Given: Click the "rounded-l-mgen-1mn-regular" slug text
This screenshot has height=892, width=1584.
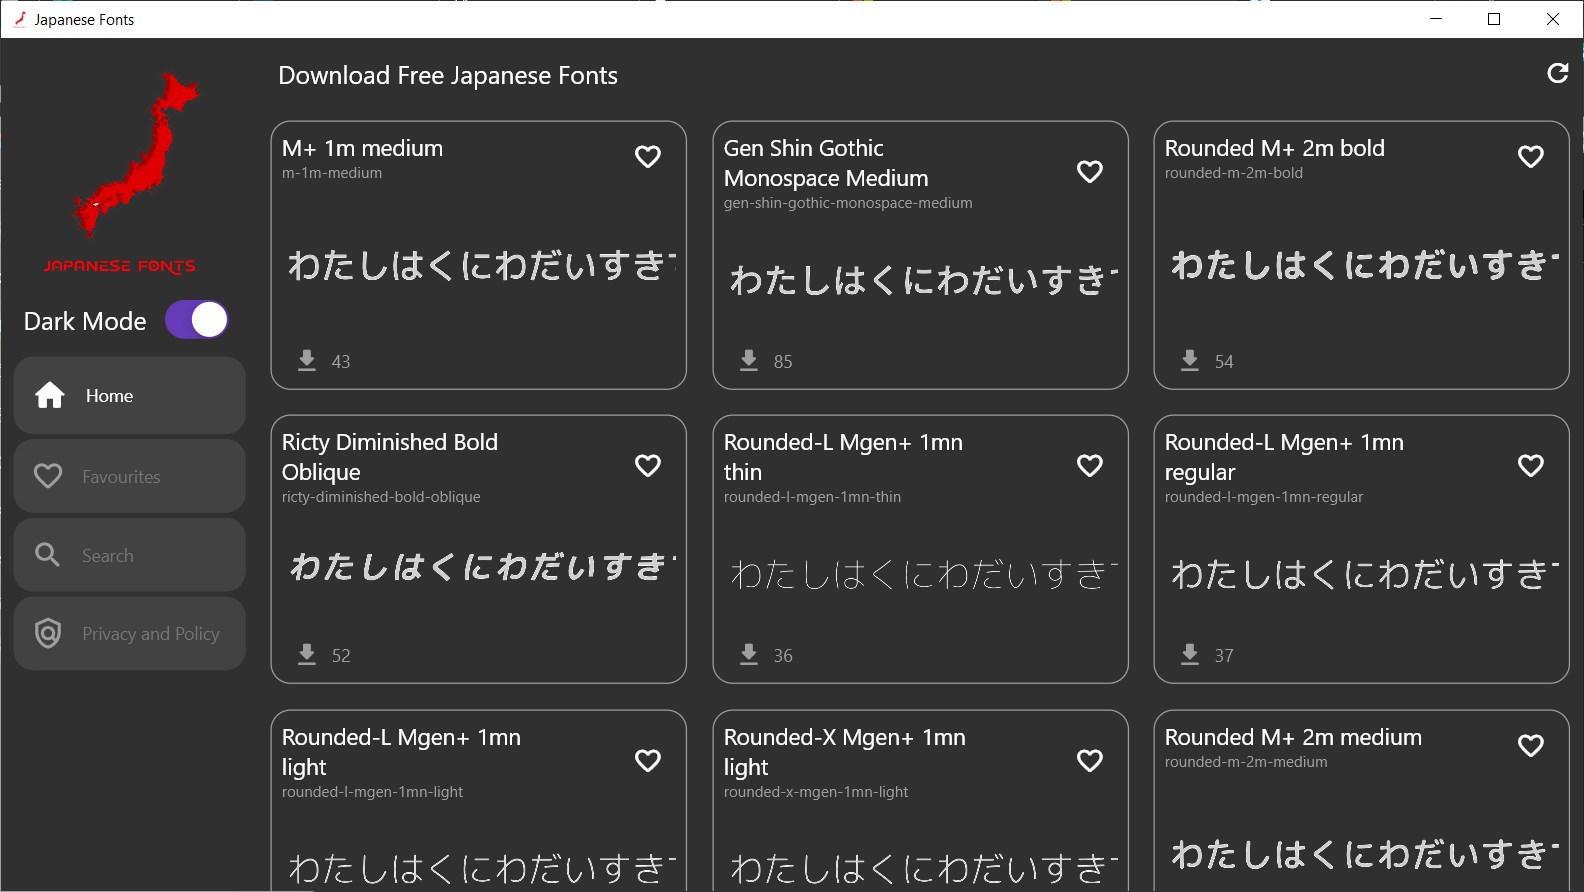Looking at the screenshot, I should click(1264, 497).
